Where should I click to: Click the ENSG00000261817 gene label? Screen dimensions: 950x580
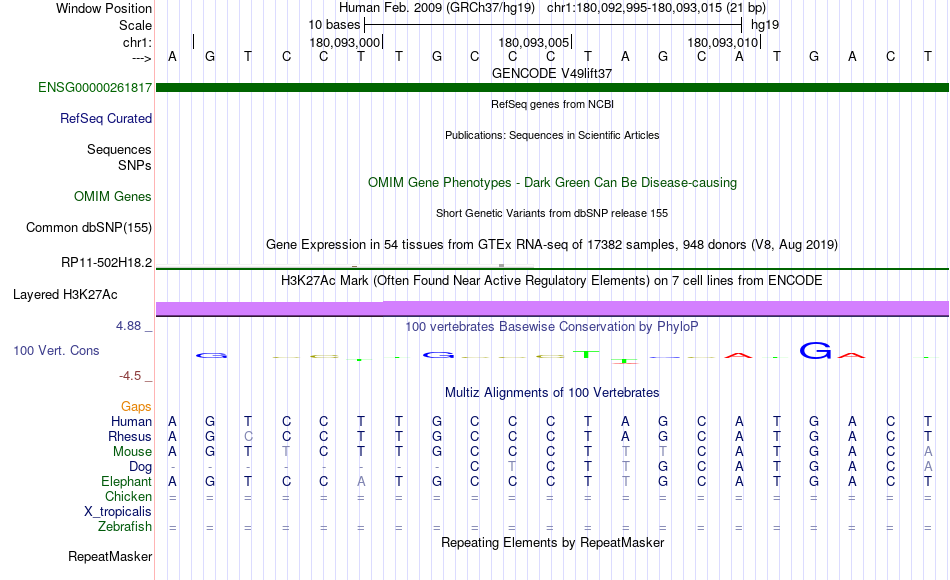[95, 87]
